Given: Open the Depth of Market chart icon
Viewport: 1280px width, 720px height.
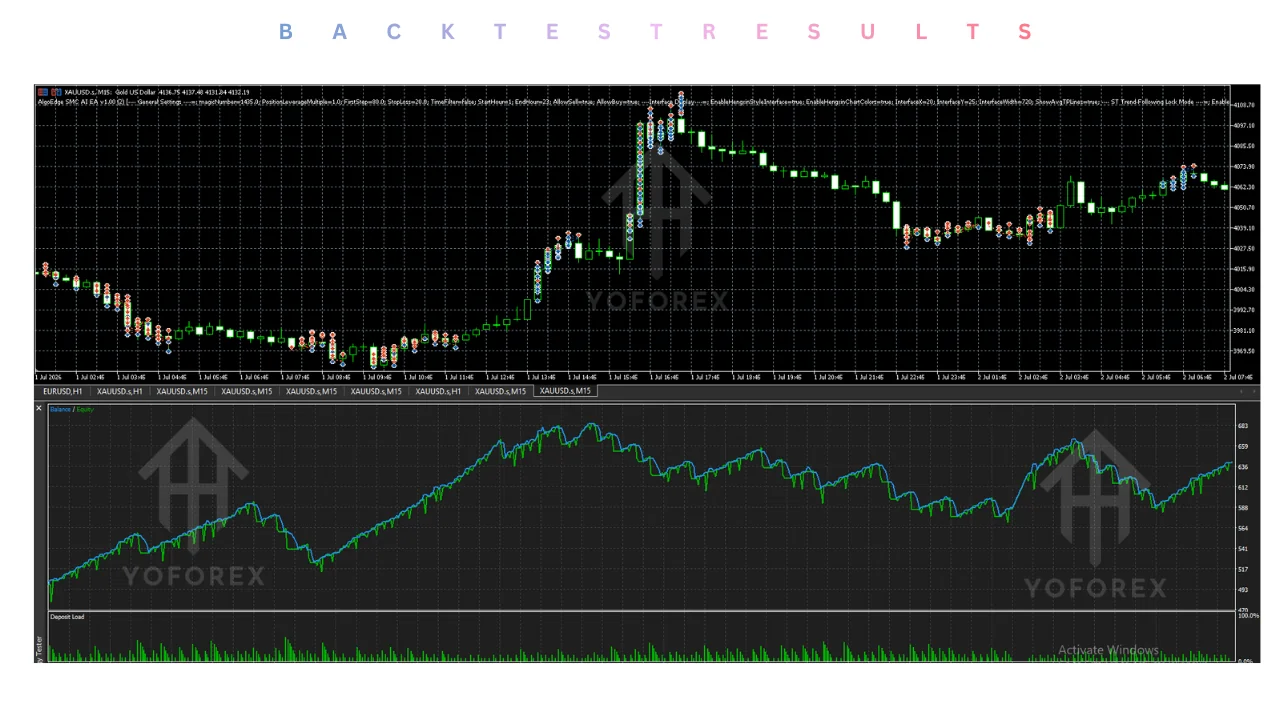Looking at the screenshot, I should click(56, 92).
